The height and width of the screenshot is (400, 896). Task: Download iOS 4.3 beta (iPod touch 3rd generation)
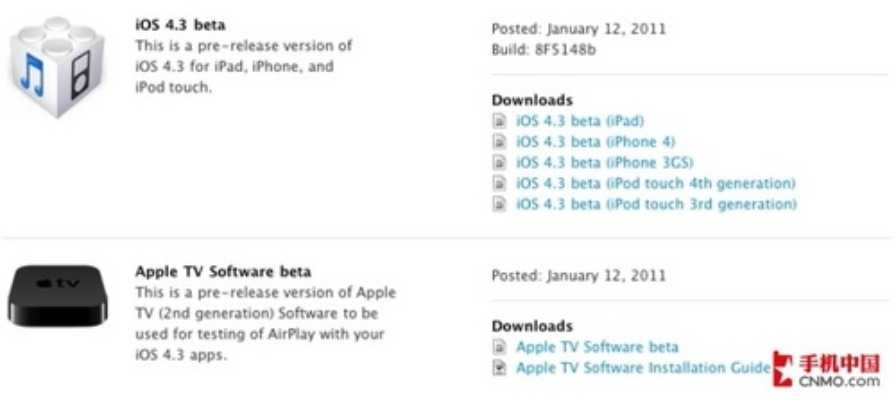[656, 205]
